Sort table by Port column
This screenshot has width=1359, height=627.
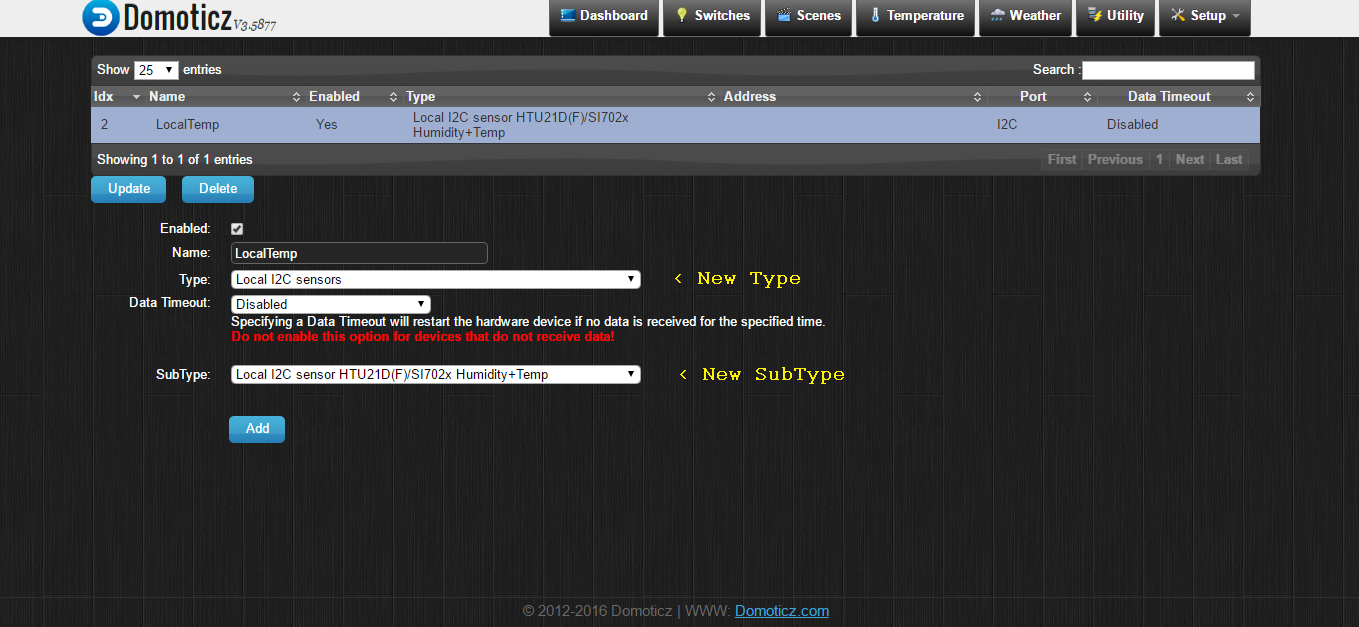coord(1041,97)
